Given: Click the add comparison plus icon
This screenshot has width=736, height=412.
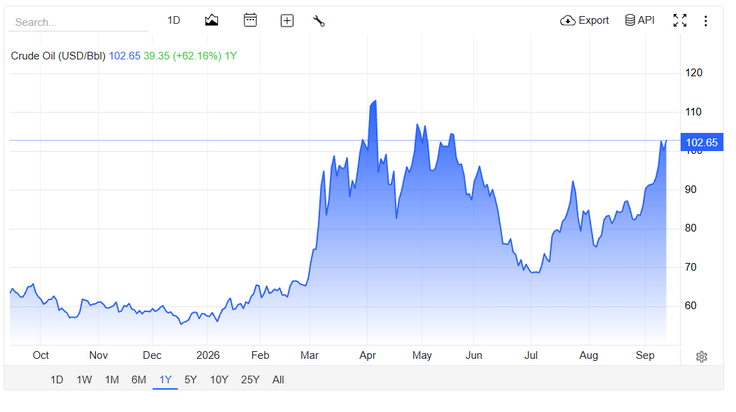Looking at the screenshot, I should click(287, 21).
